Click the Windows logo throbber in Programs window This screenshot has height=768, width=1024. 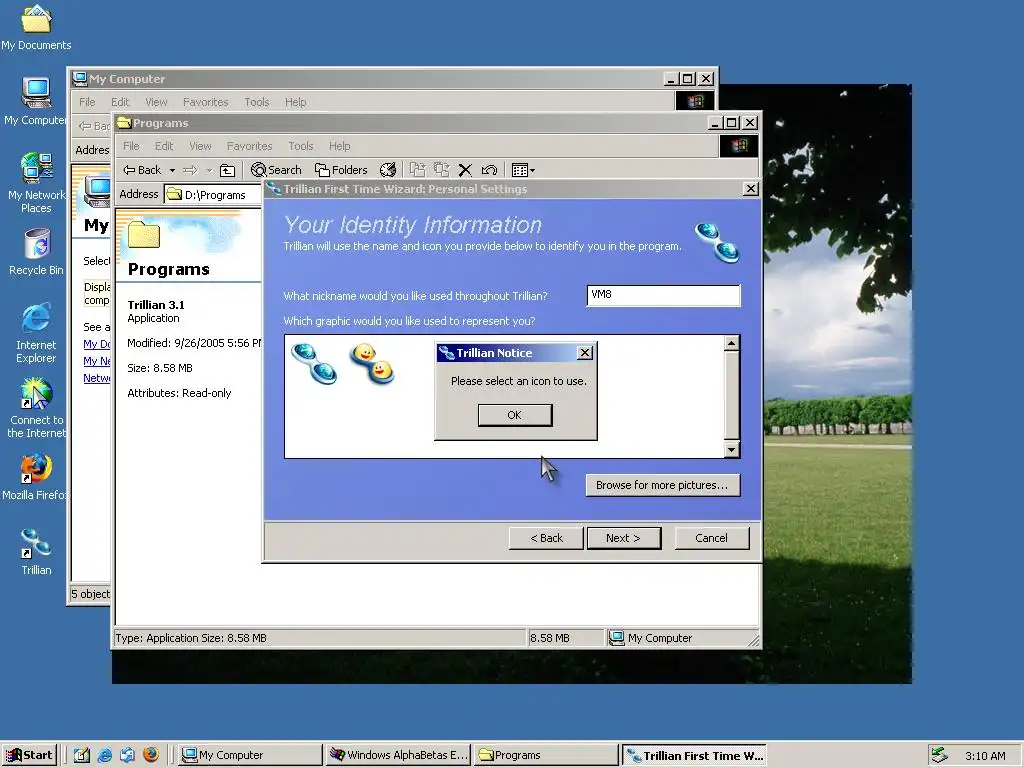pos(739,146)
